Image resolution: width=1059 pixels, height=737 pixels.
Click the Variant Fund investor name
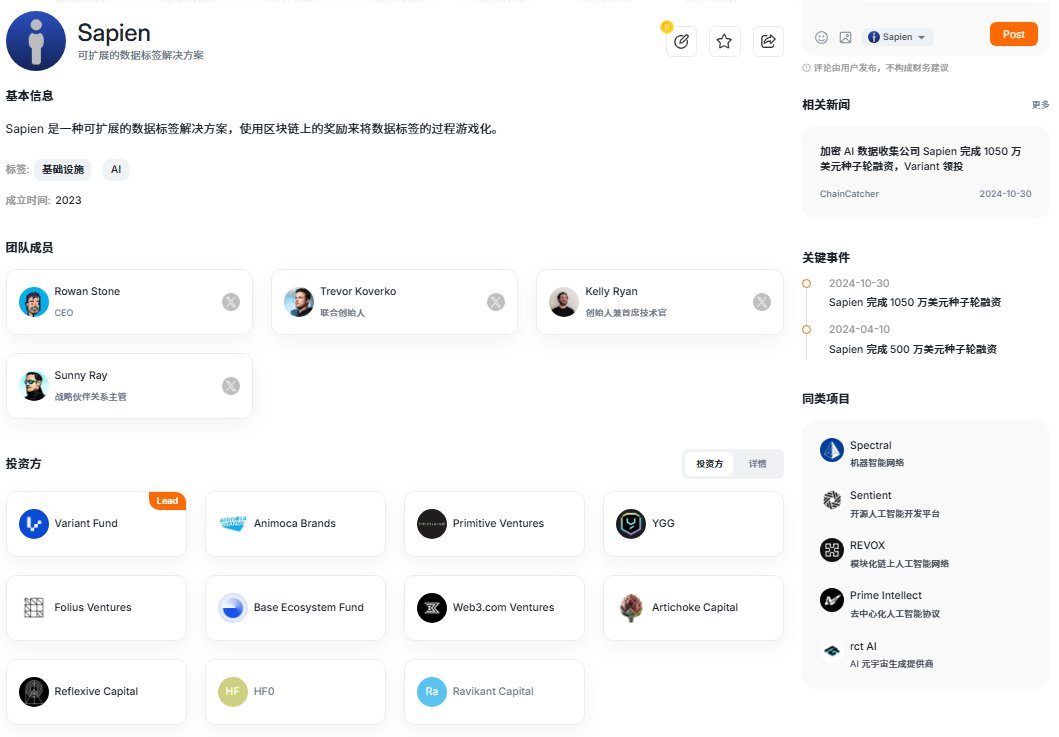86,524
